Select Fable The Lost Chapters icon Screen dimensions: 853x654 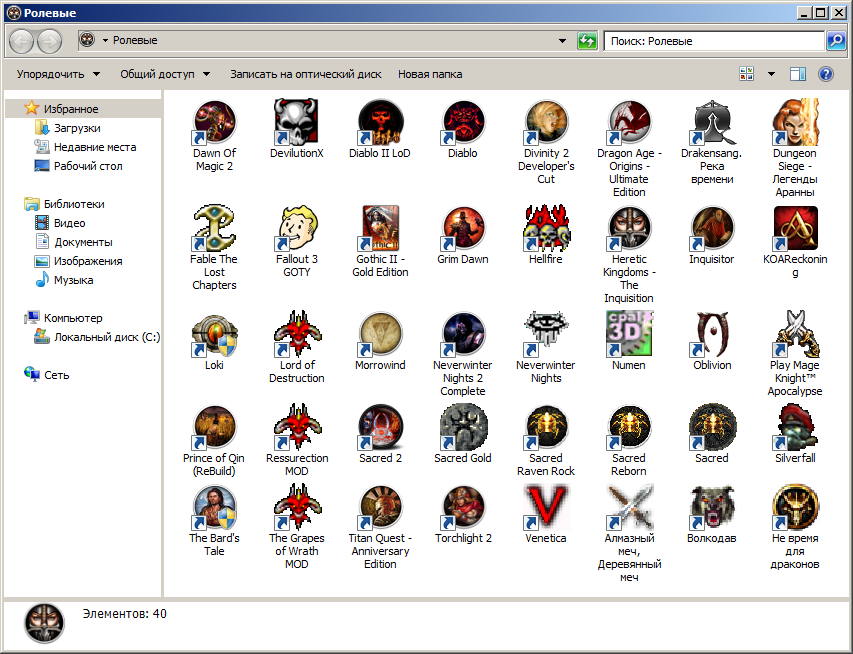pyautogui.click(x=214, y=228)
